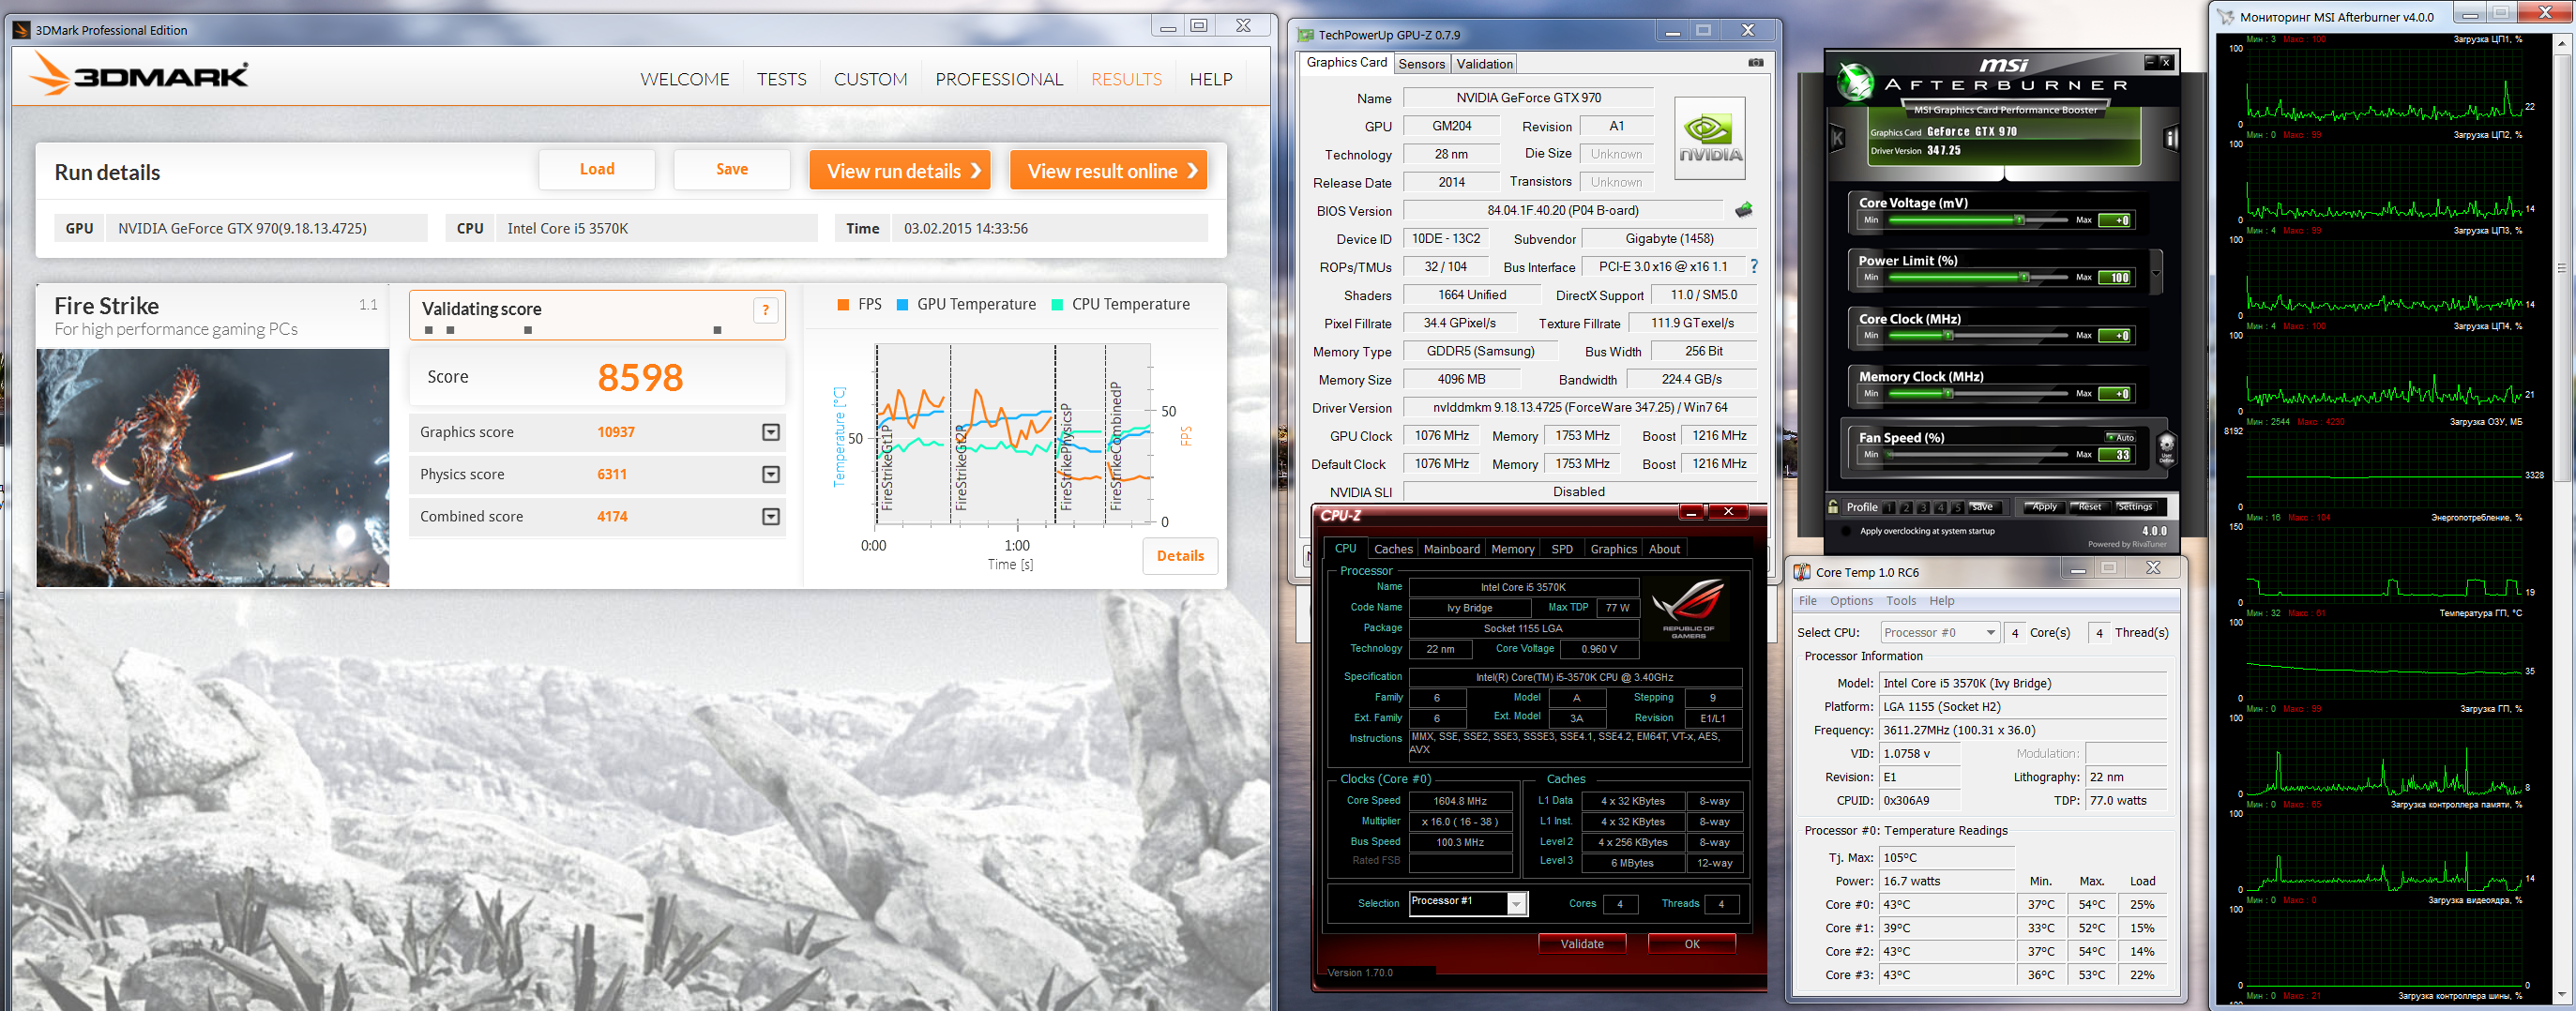This screenshot has height=1011, width=2576.
Task: Click the Reset button in Afterburner
Action: point(2089,507)
